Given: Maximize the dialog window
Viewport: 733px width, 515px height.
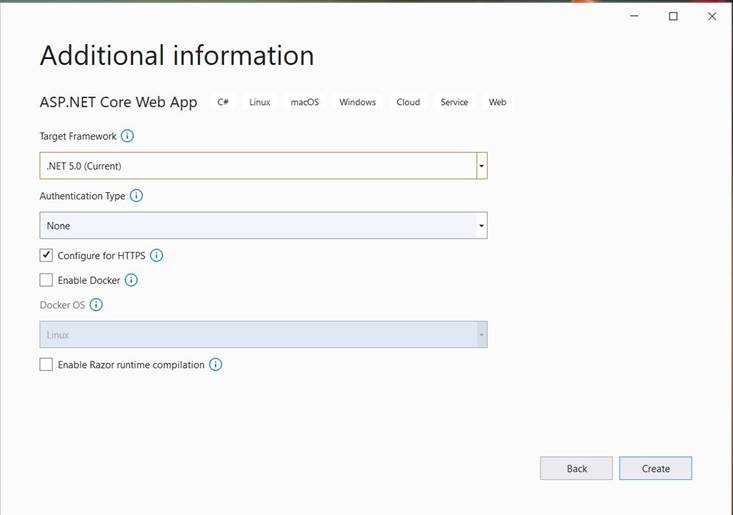Looking at the screenshot, I should click(x=673, y=16).
